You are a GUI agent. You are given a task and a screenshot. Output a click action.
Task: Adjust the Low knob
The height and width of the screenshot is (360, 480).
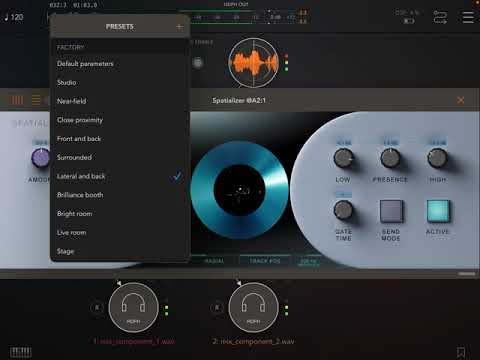point(343,158)
